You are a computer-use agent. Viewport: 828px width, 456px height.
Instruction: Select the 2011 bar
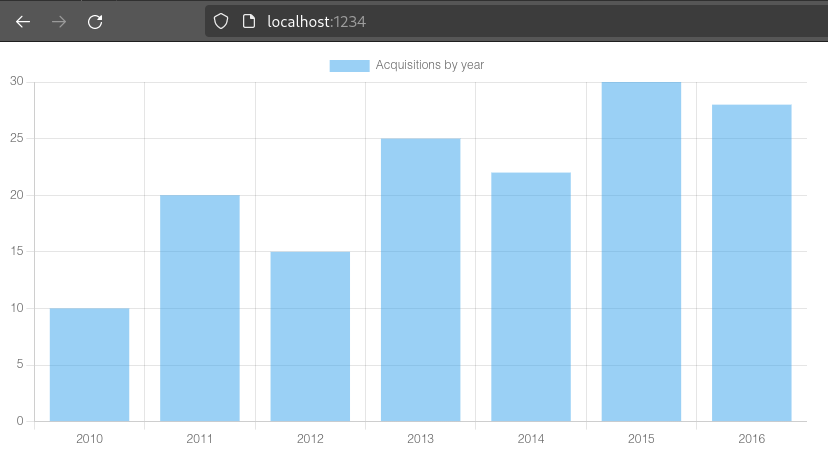pos(200,308)
